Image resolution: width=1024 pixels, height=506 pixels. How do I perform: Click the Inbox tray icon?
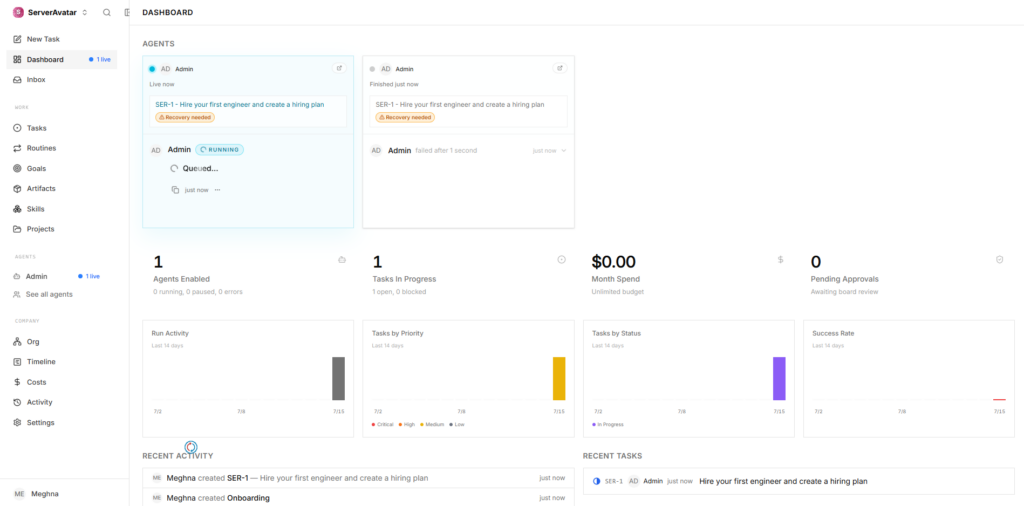[18, 80]
